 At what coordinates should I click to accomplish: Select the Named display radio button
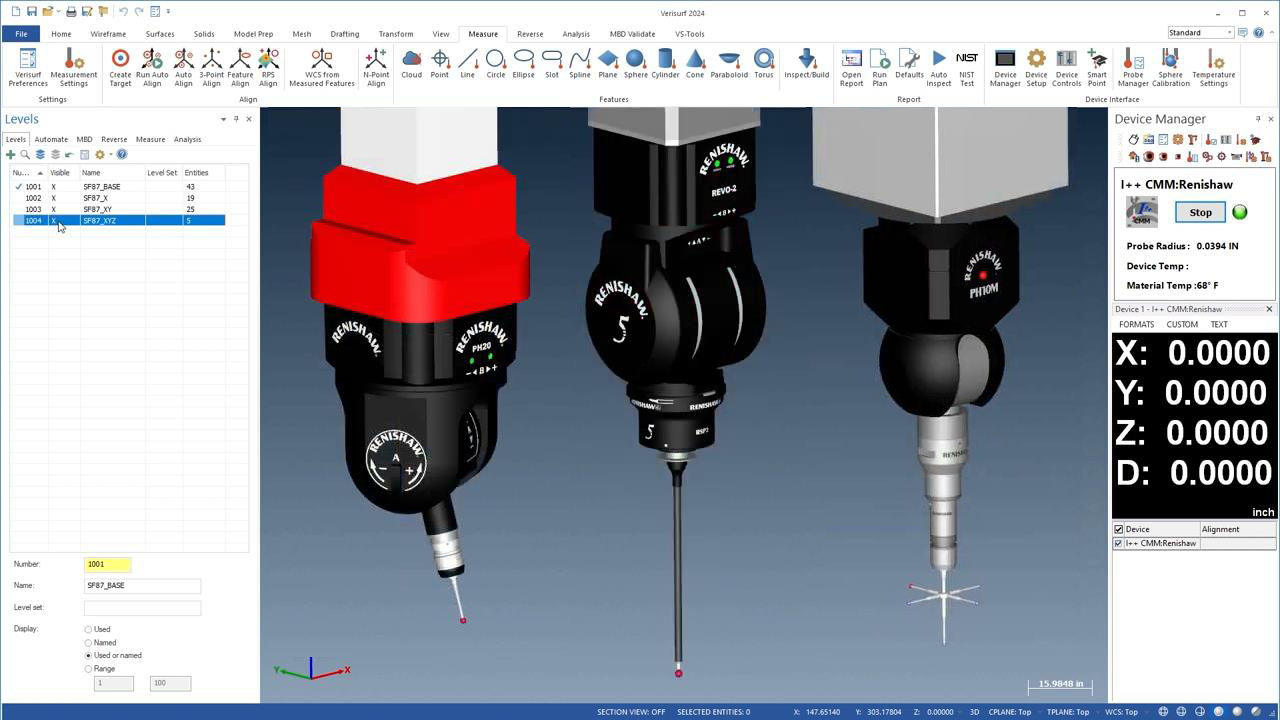(x=88, y=642)
